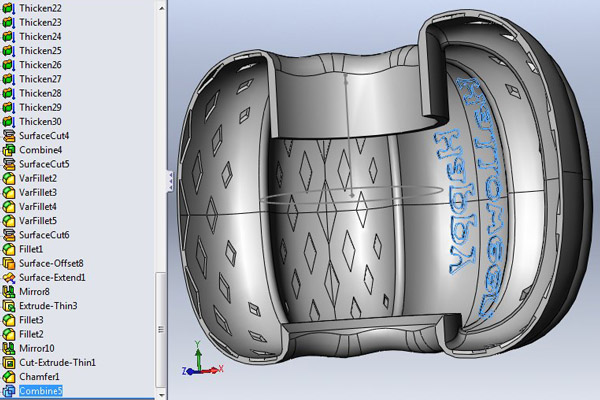Select the Fillet1 tree entry
The width and height of the screenshot is (600, 400).
click(31, 249)
